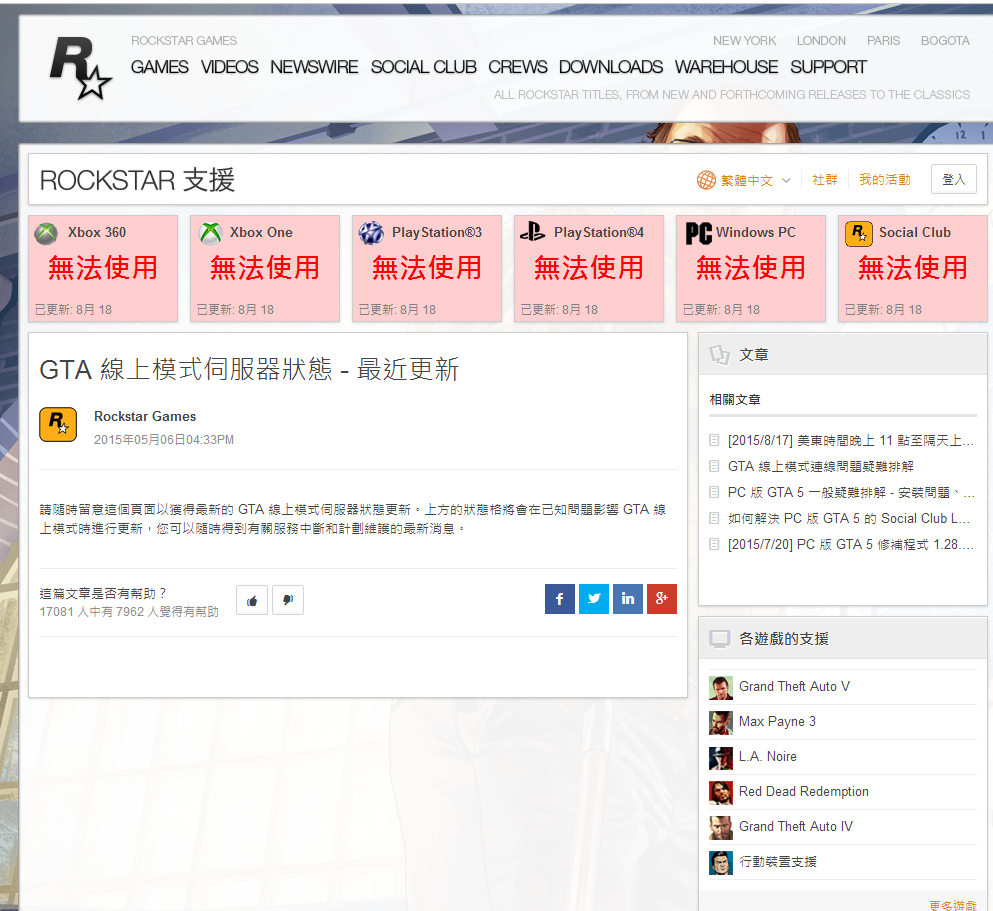
Task: Click 無法使用 status under Xbox One
Action: [265, 268]
